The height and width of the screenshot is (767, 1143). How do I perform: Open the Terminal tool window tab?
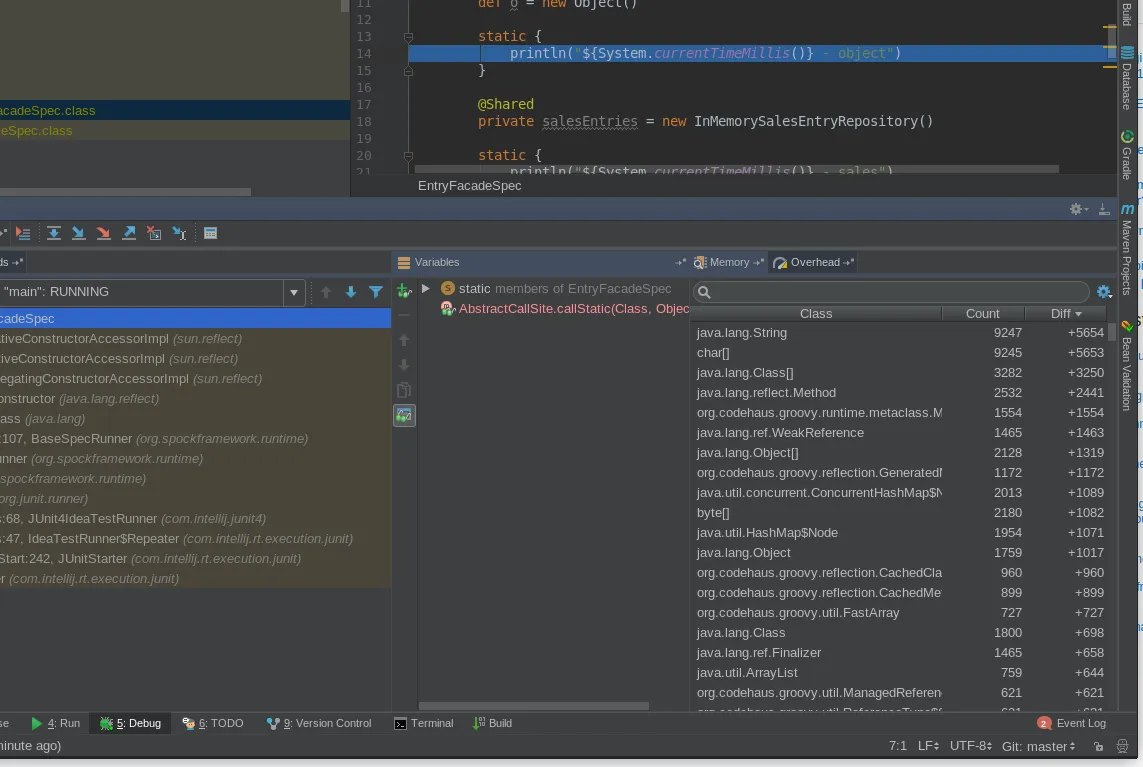[x=423, y=723]
